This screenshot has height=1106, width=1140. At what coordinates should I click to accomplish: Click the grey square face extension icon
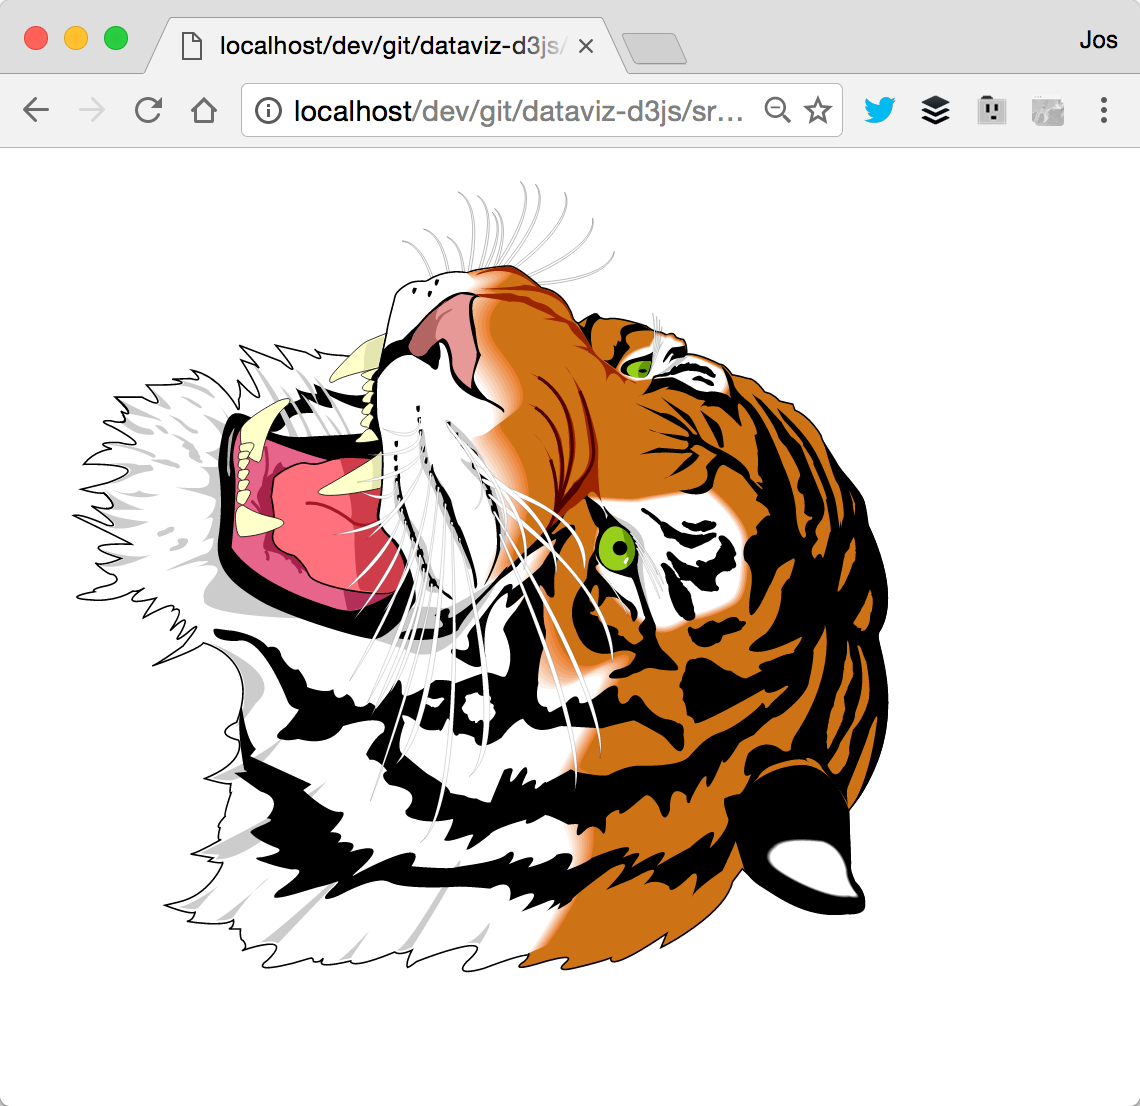992,111
